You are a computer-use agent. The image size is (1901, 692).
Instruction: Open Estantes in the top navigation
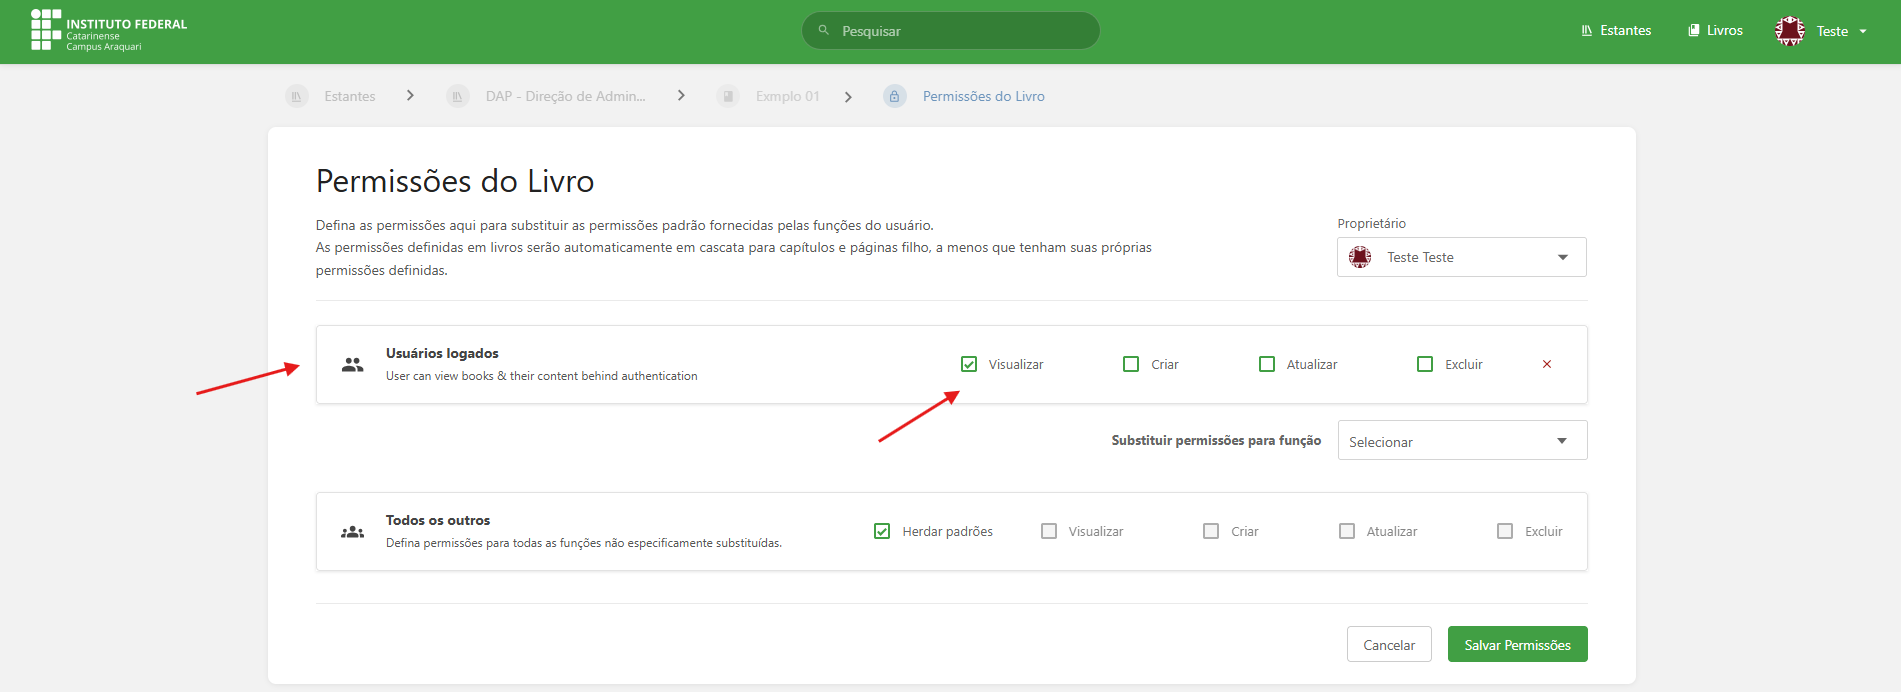tap(1616, 31)
